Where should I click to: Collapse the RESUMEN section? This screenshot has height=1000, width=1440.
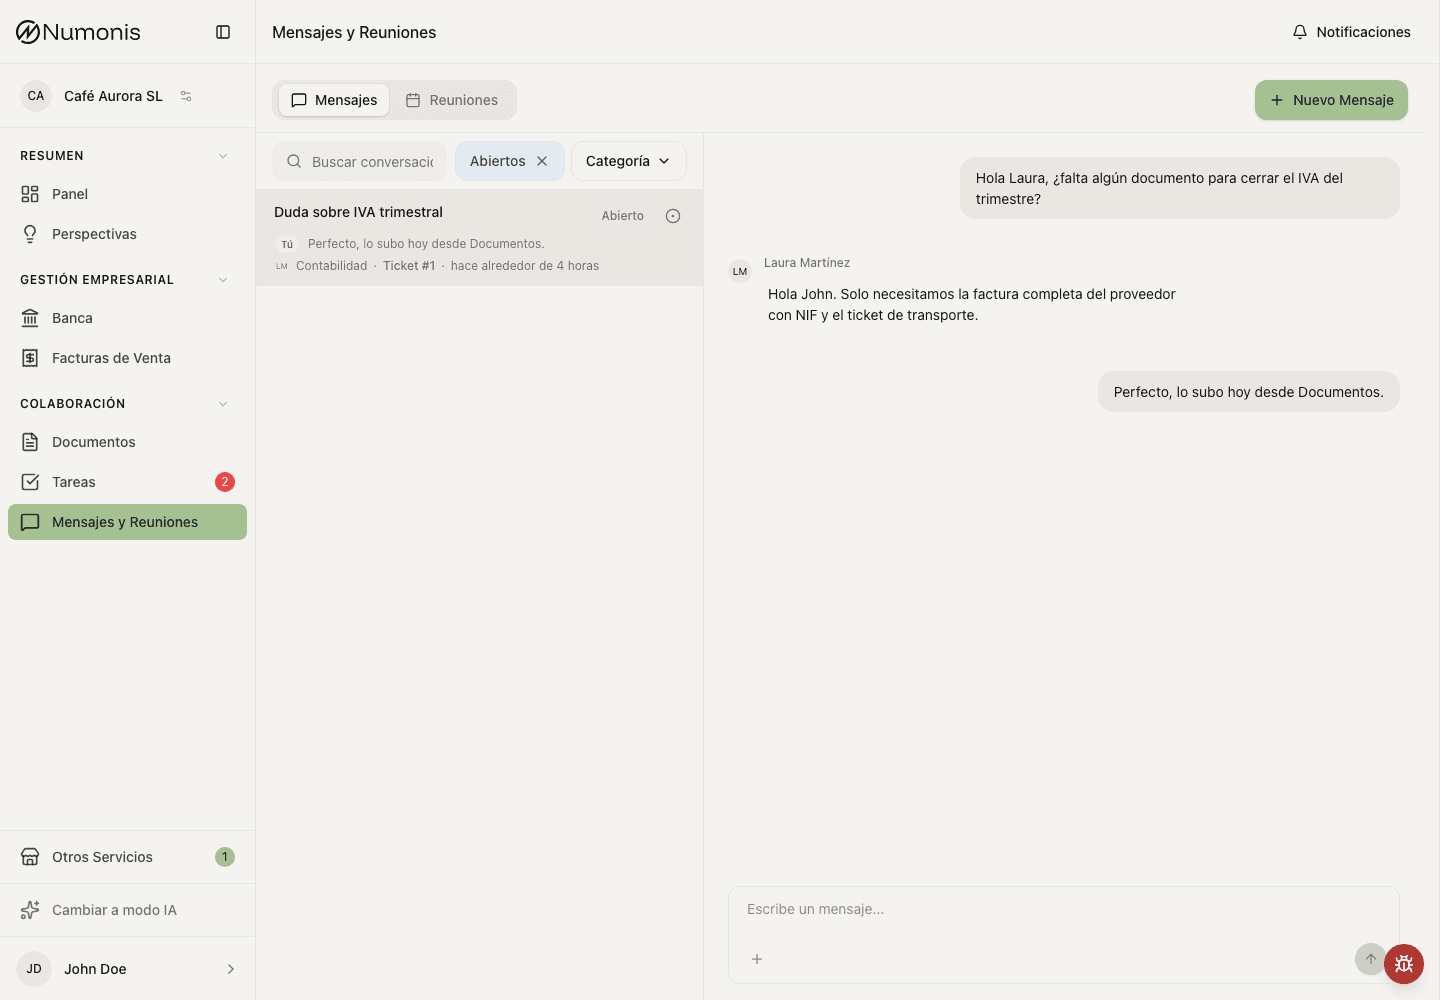tap(223, 156)
